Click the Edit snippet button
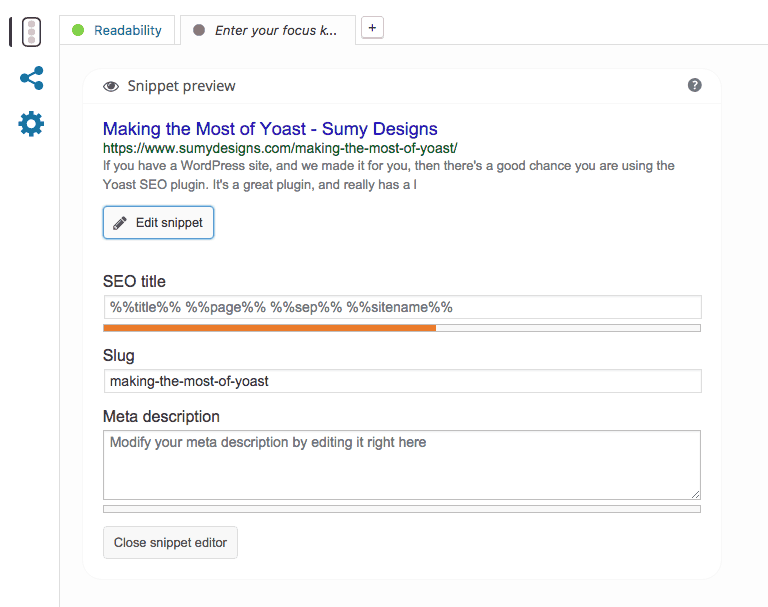 [158, 222]
